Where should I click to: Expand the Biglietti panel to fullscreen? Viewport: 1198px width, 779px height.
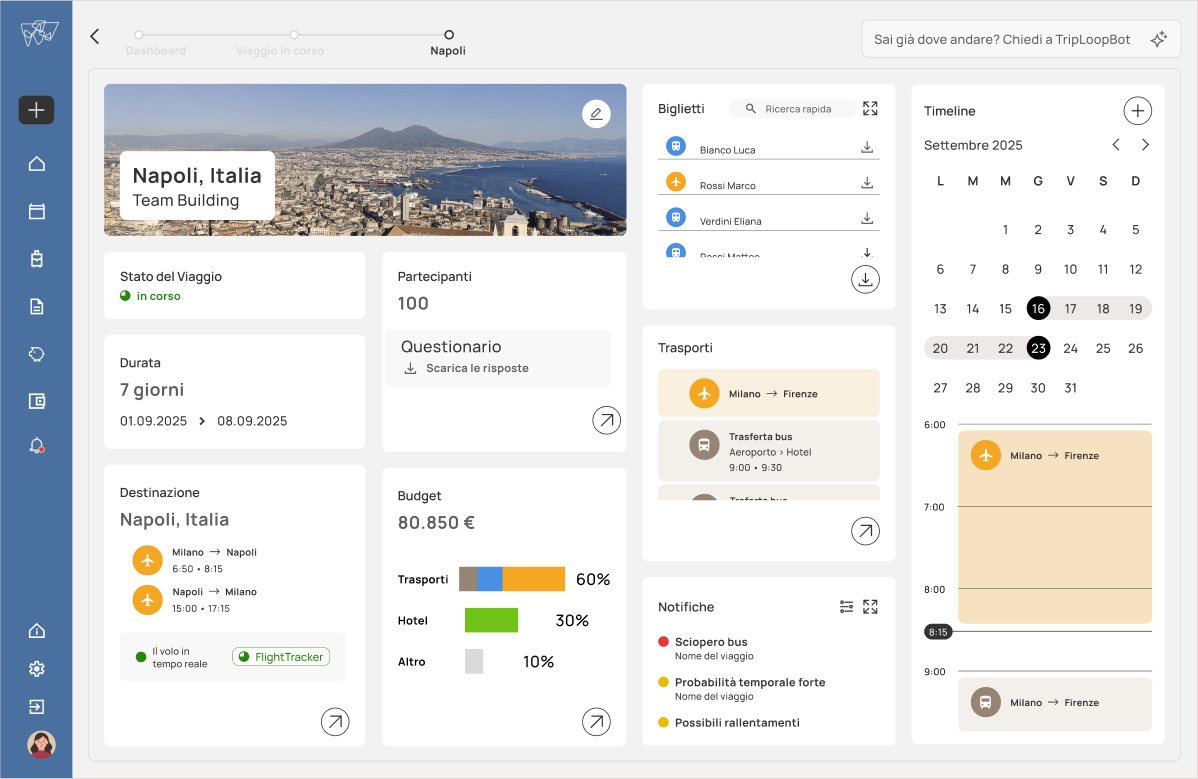[x=870, y=108]
